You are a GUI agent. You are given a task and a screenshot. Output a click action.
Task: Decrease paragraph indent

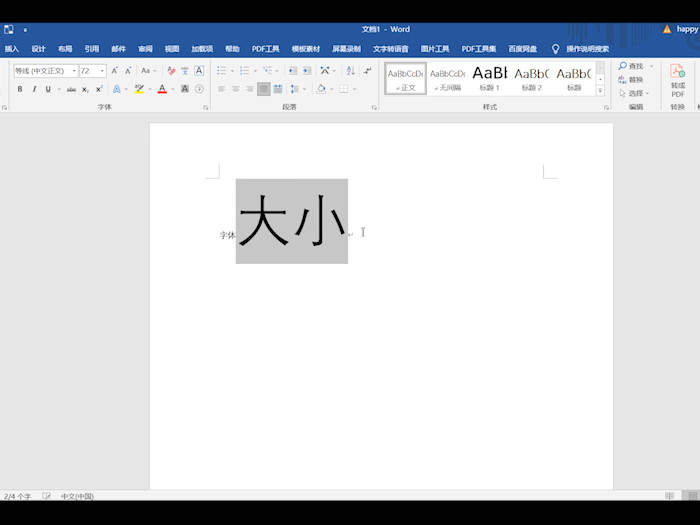click(293, 71)
